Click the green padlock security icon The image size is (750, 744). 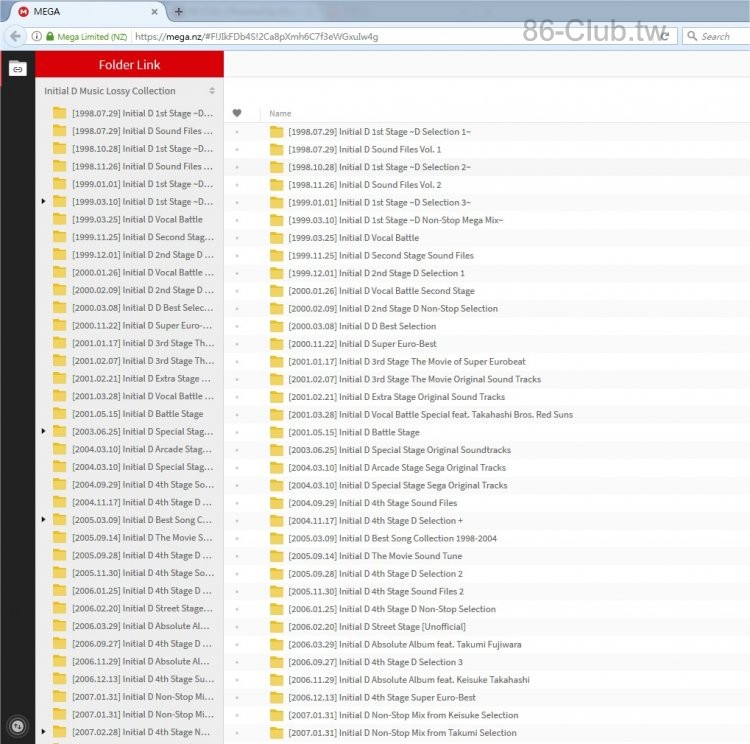50,36
